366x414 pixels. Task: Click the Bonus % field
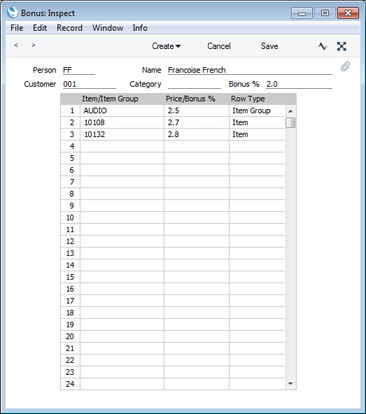[299, 84]
